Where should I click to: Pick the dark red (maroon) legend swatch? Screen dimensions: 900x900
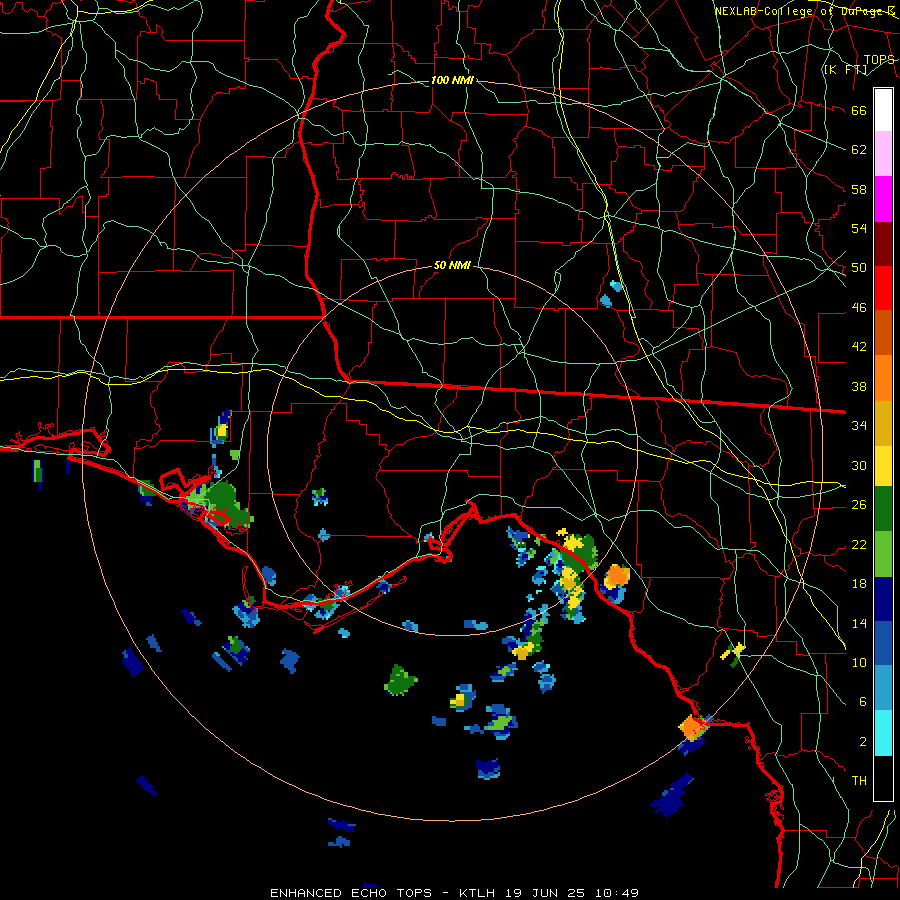(x=883, y=244)
